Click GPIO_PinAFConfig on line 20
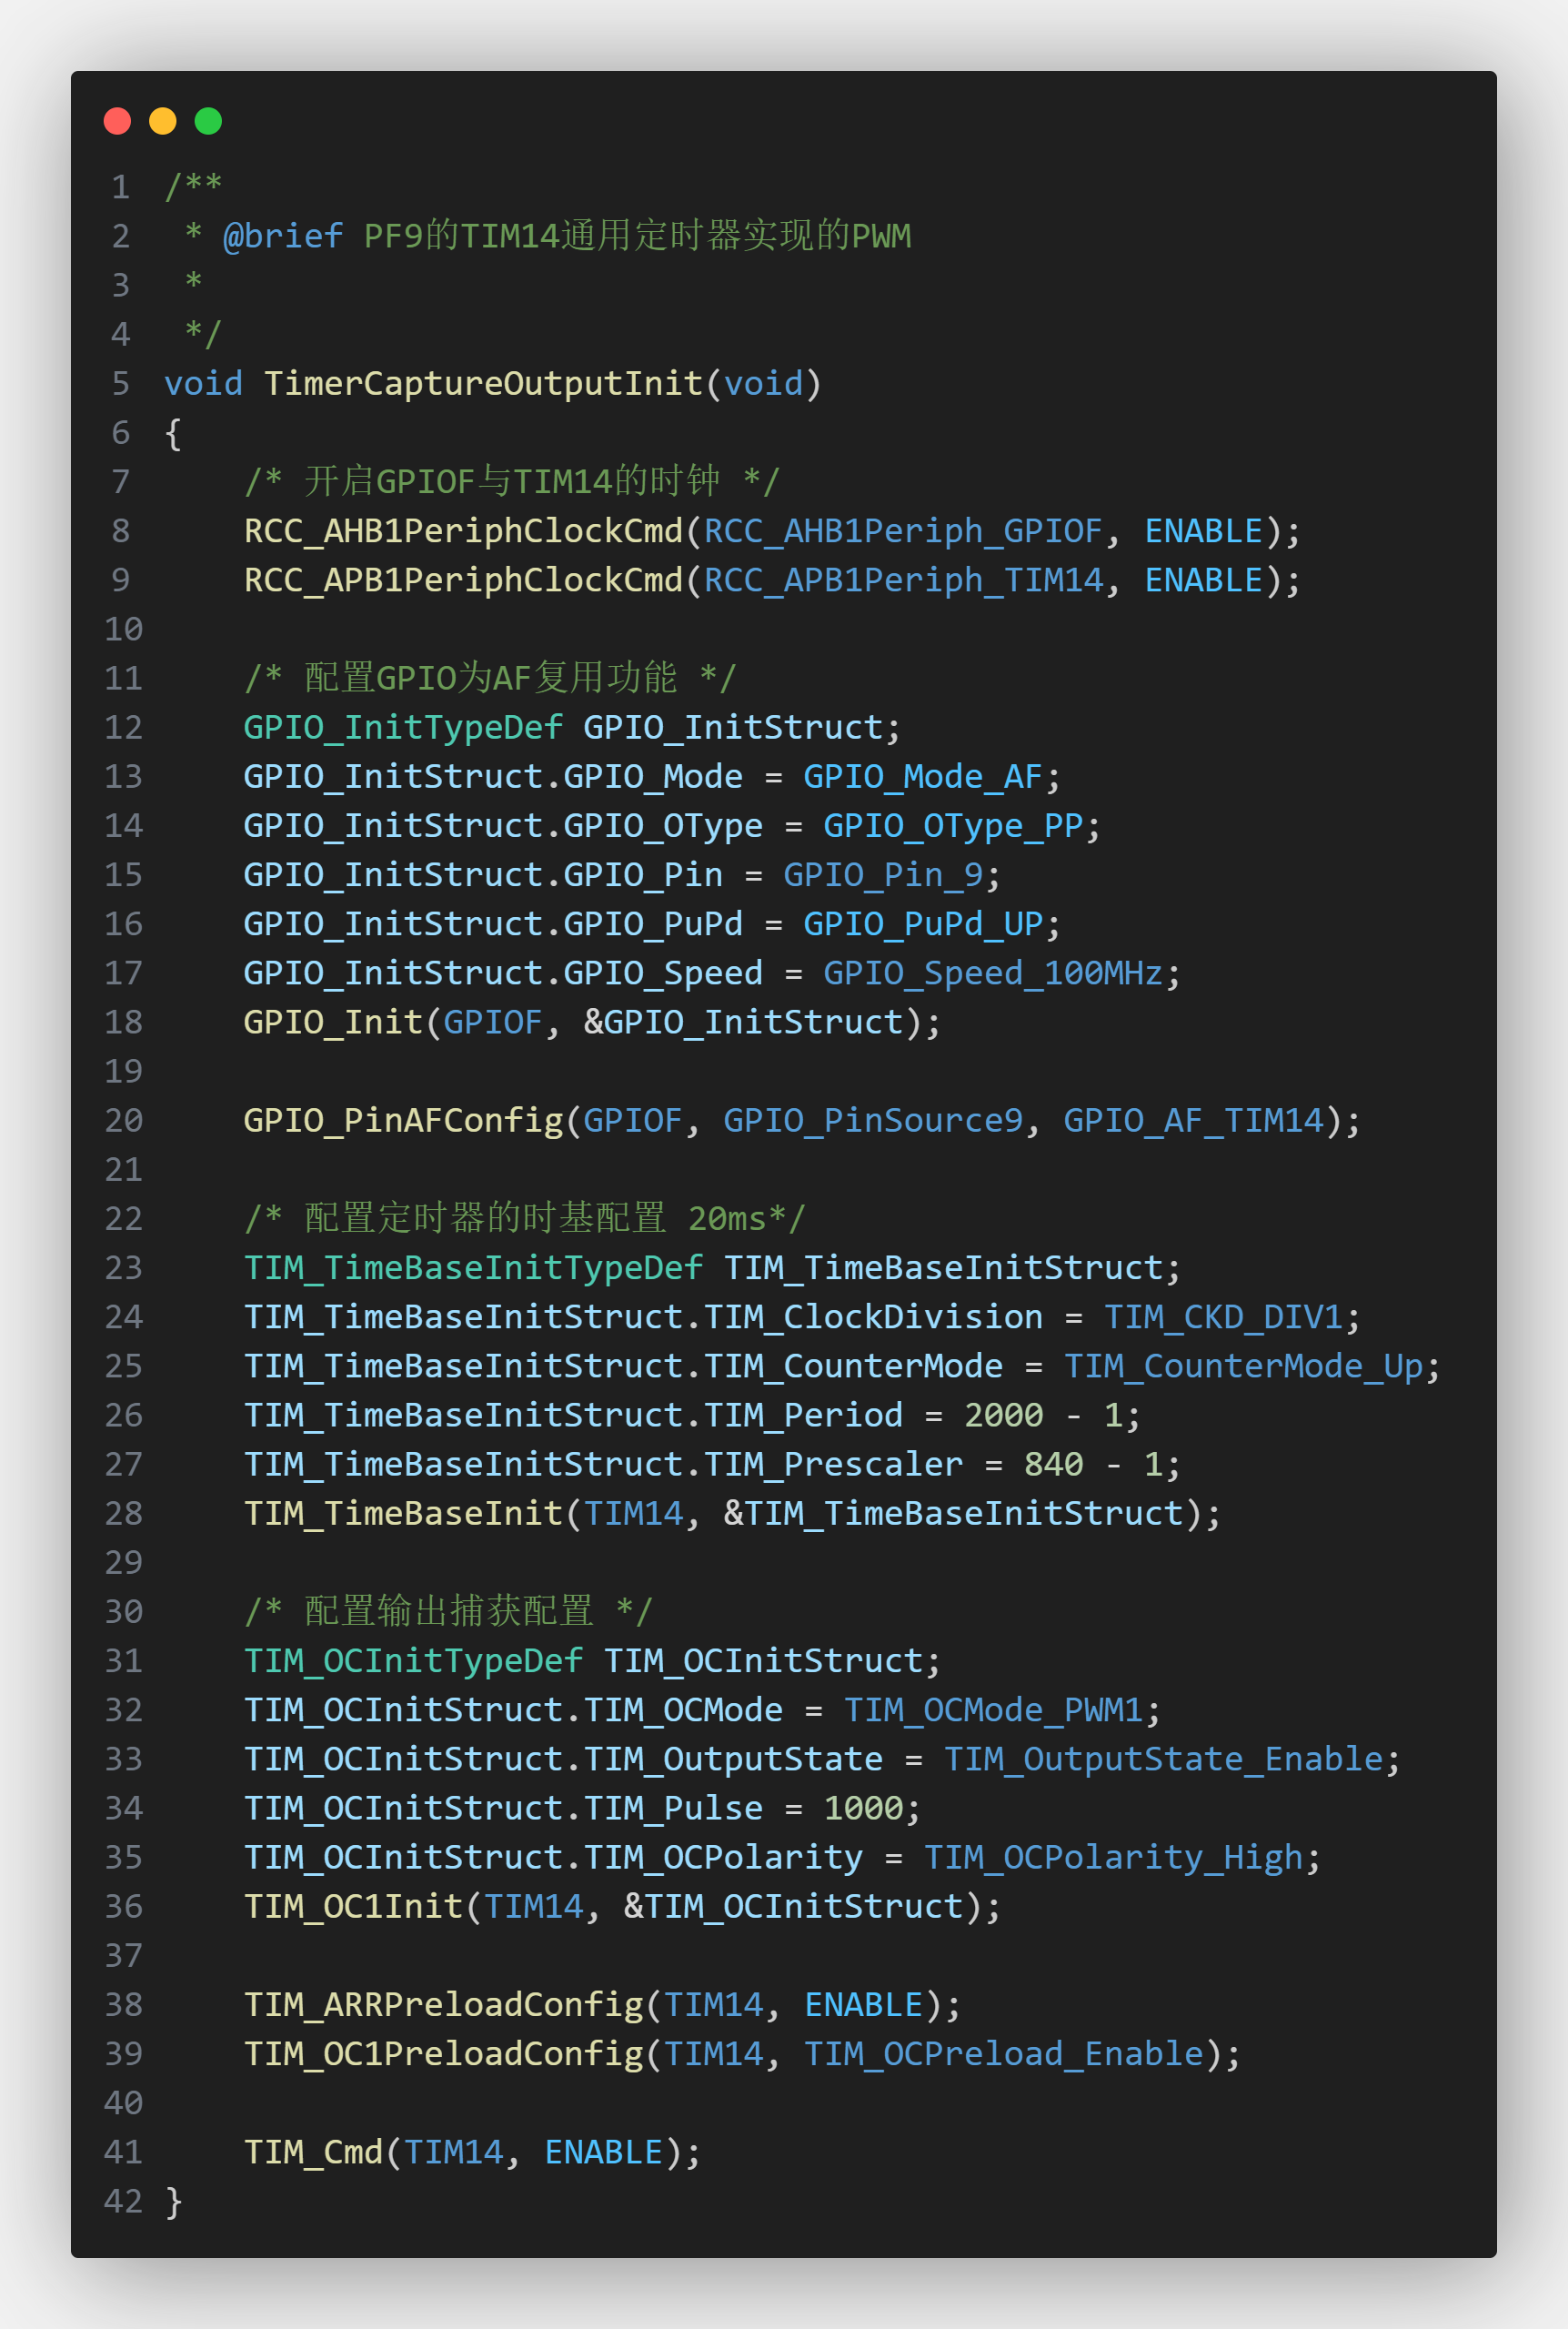1568x2329 pixels. (403, 1121)
